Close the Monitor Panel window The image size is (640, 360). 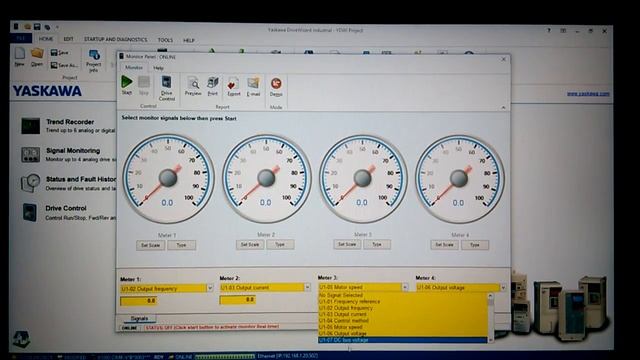(503, 59)
